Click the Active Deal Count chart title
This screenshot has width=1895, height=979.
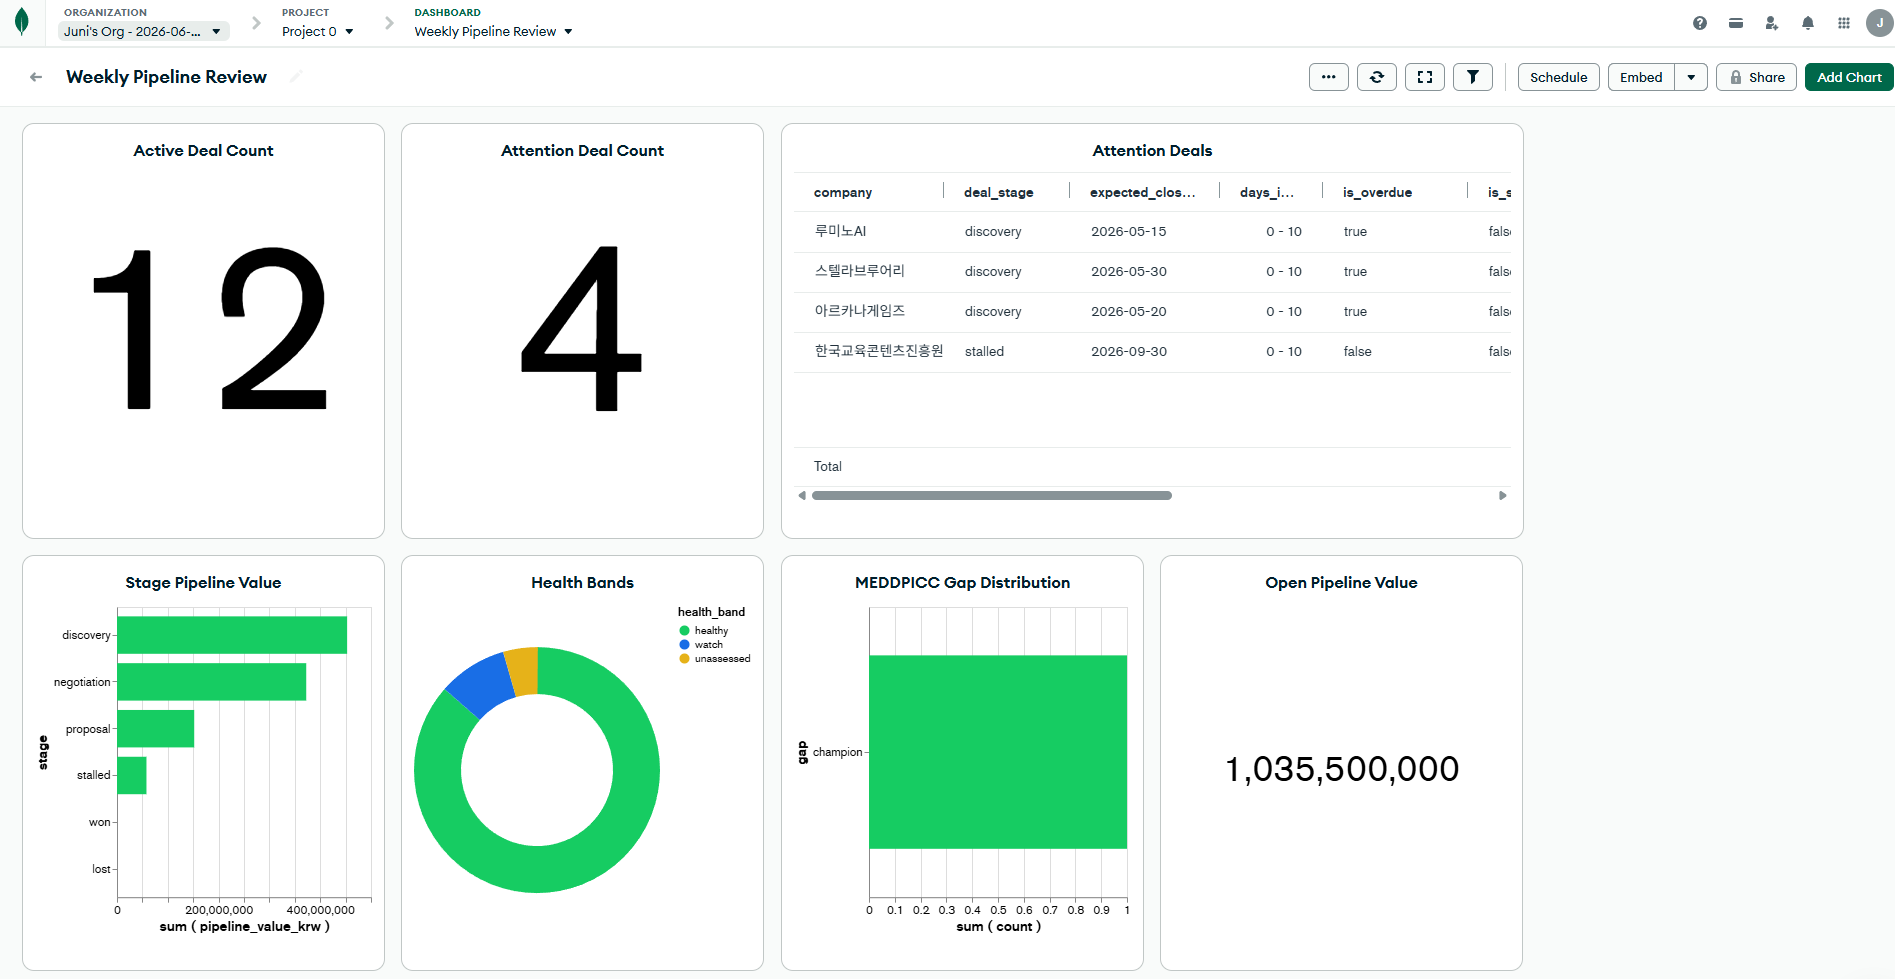click(x=203, y=150)
